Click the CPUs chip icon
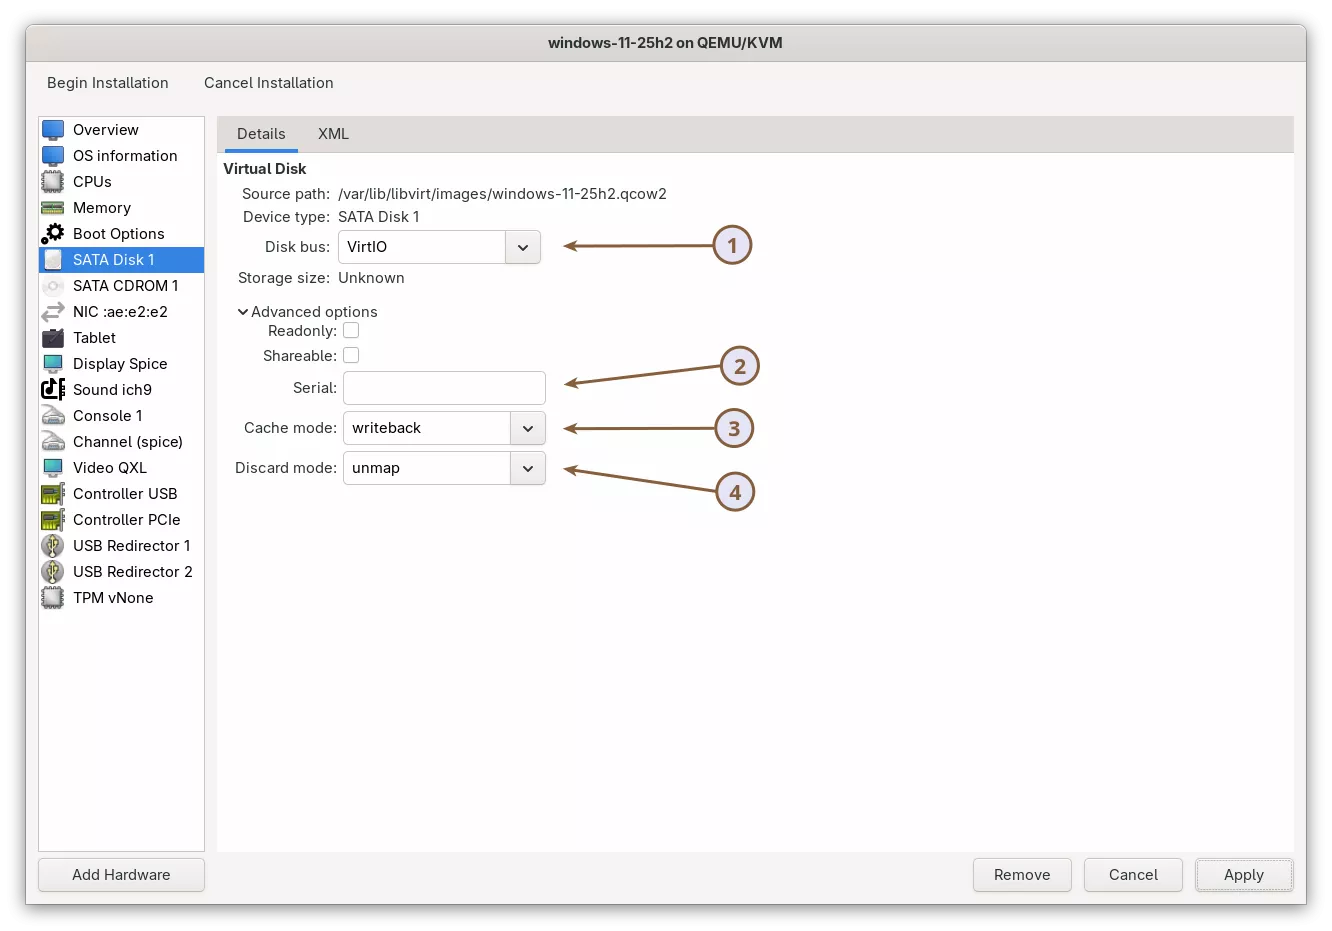The width and height of the screenshot is (1332, 931). coord(53,182)
